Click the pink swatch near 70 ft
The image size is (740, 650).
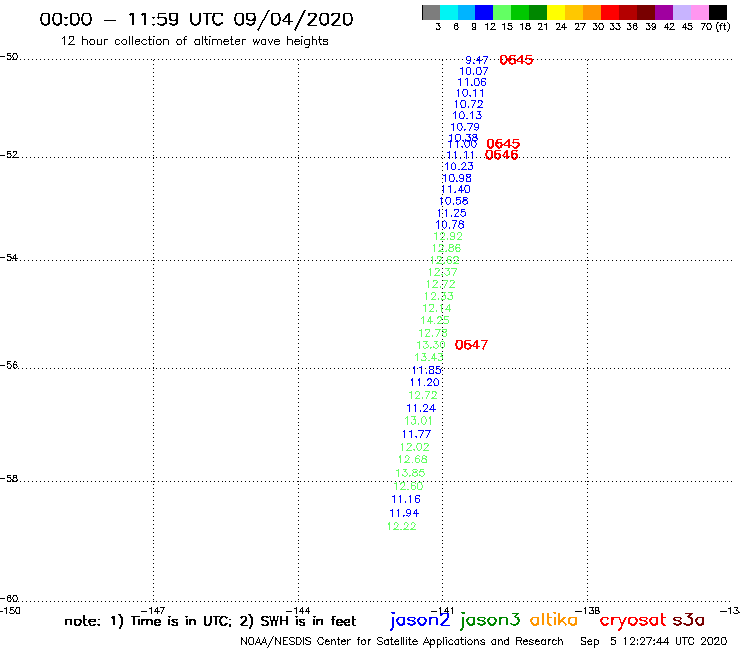699,12
